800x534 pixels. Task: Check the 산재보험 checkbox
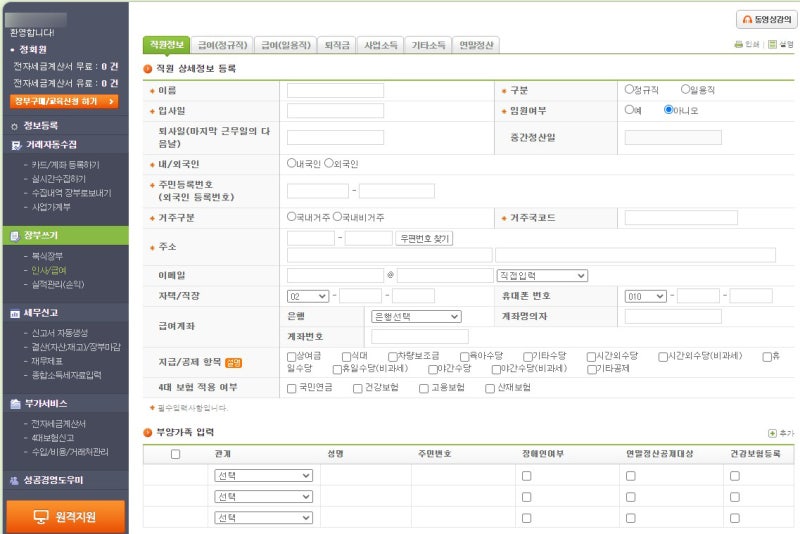click(490, 389)
